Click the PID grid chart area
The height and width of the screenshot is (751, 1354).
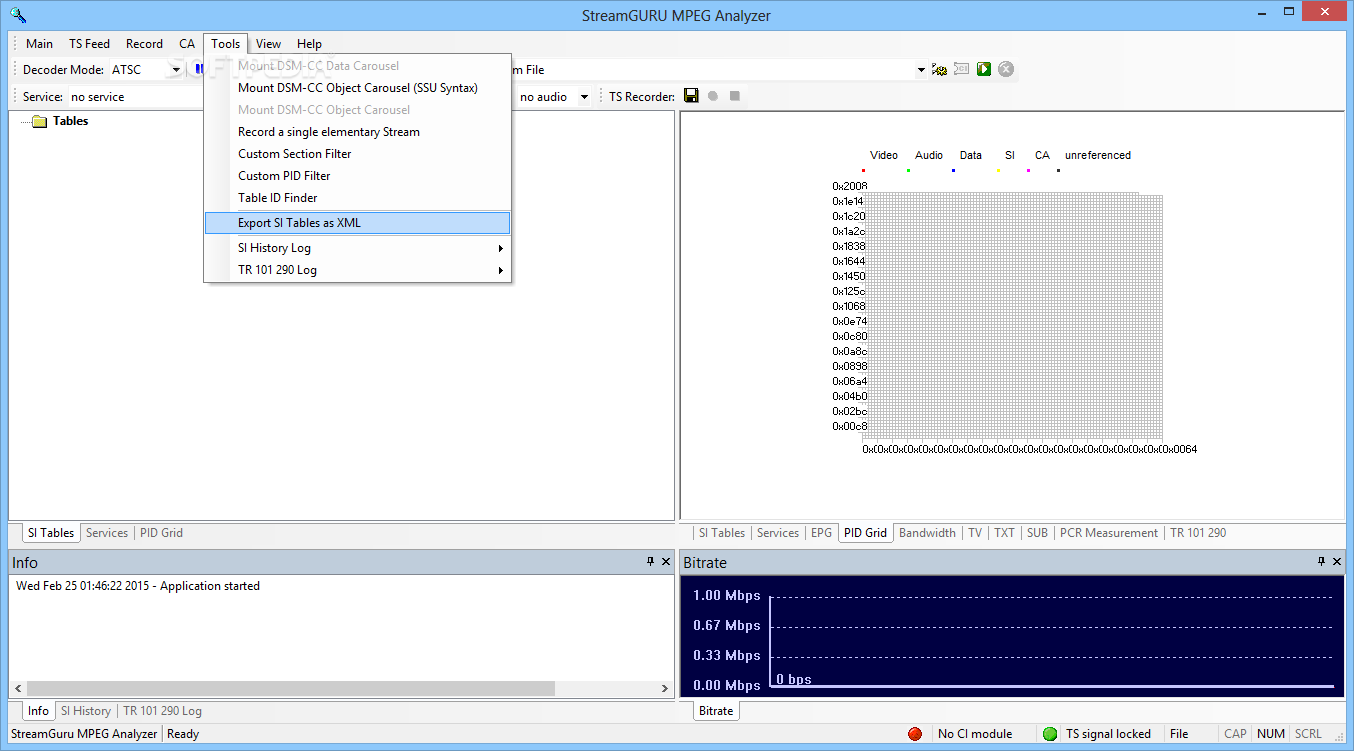(x=1012, y=317)
